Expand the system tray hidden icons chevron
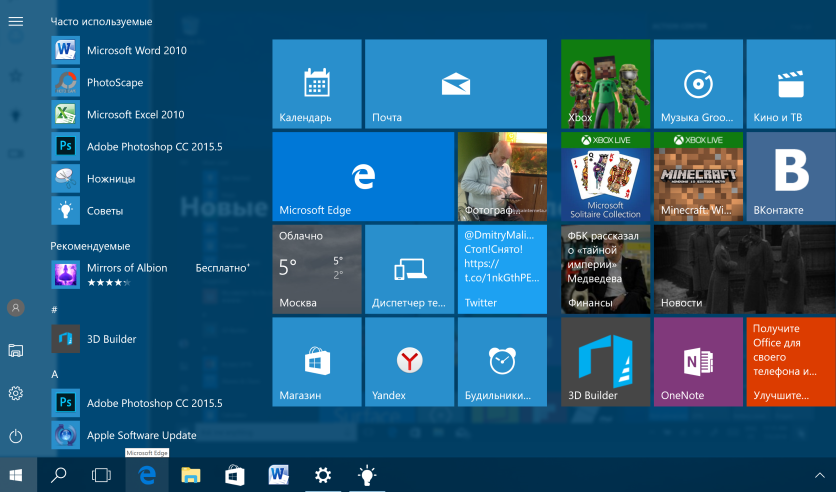Image resolution: width=836 pixels, height=492 pixels. 819,475
